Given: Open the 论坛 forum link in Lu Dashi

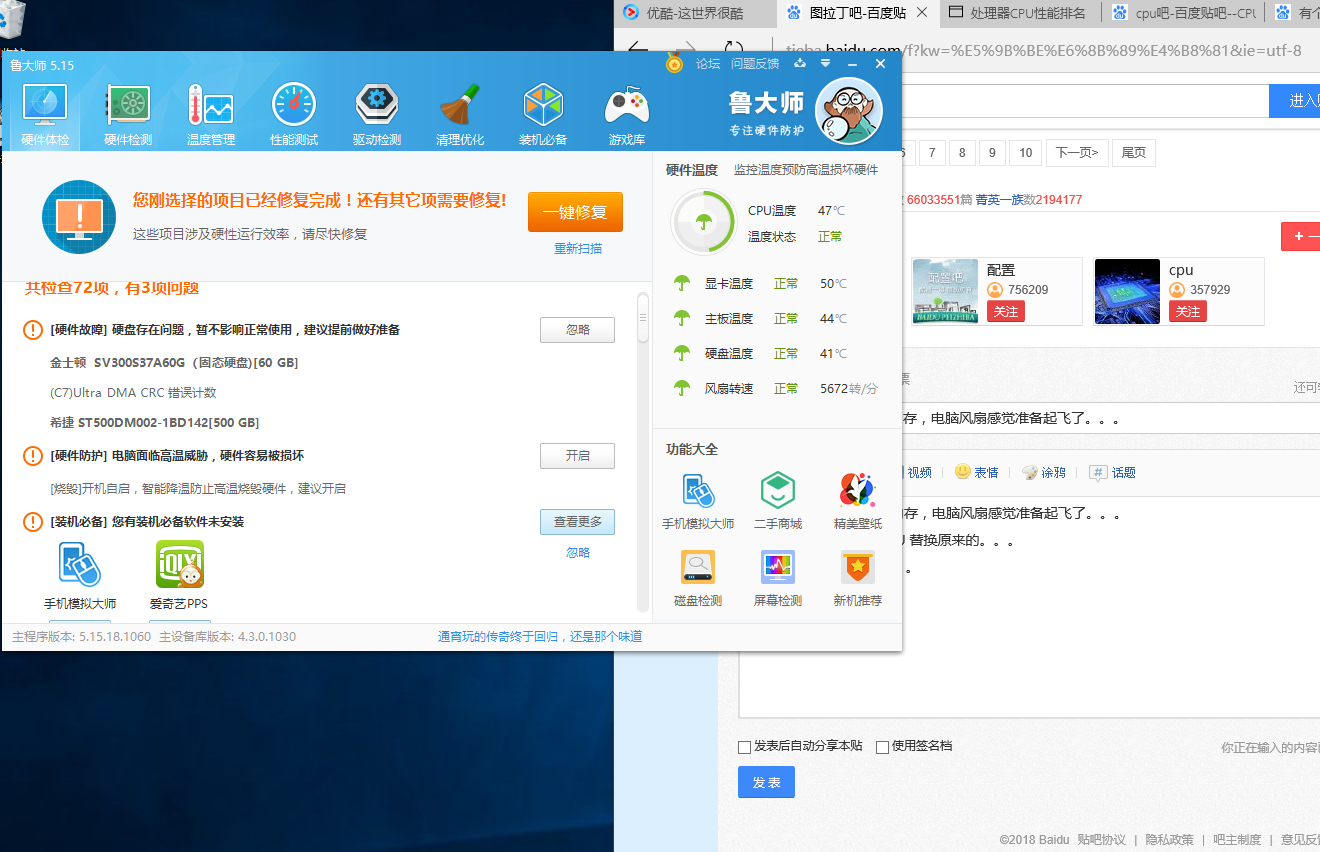Looking at the screenshot, I should pos(708,64).
